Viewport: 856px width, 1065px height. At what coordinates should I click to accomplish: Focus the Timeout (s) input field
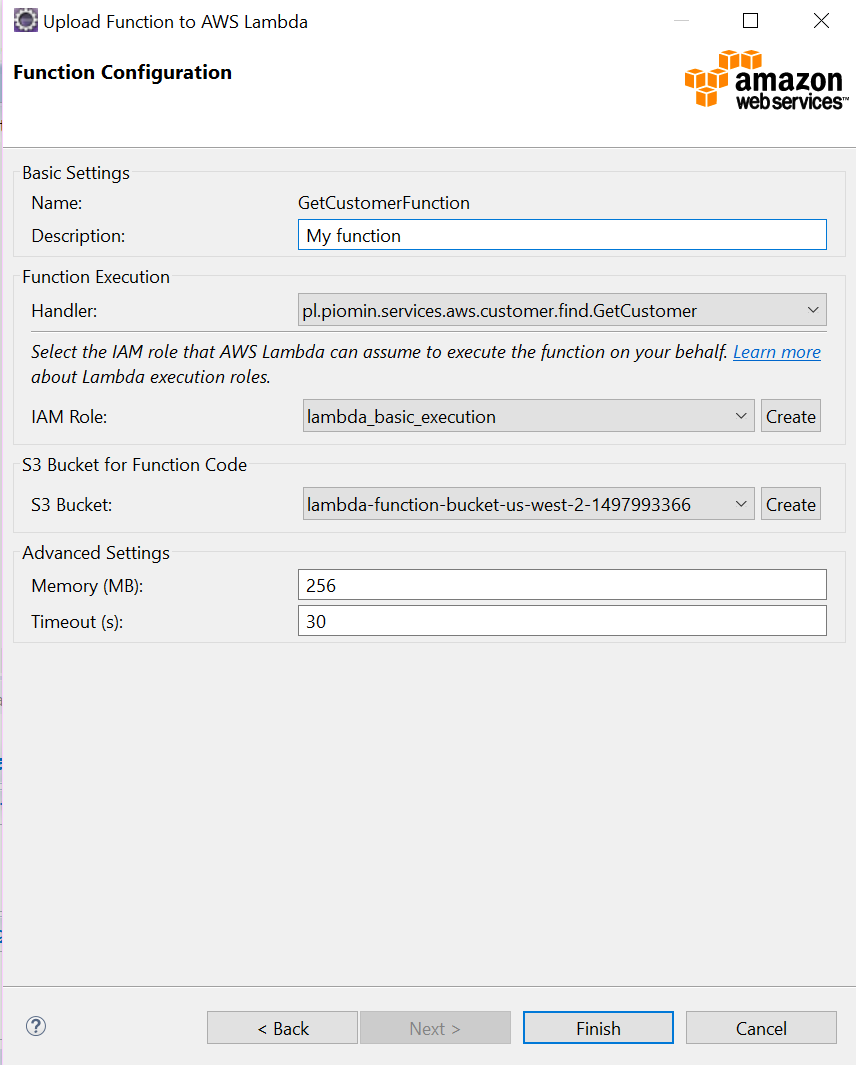[562, 621]
